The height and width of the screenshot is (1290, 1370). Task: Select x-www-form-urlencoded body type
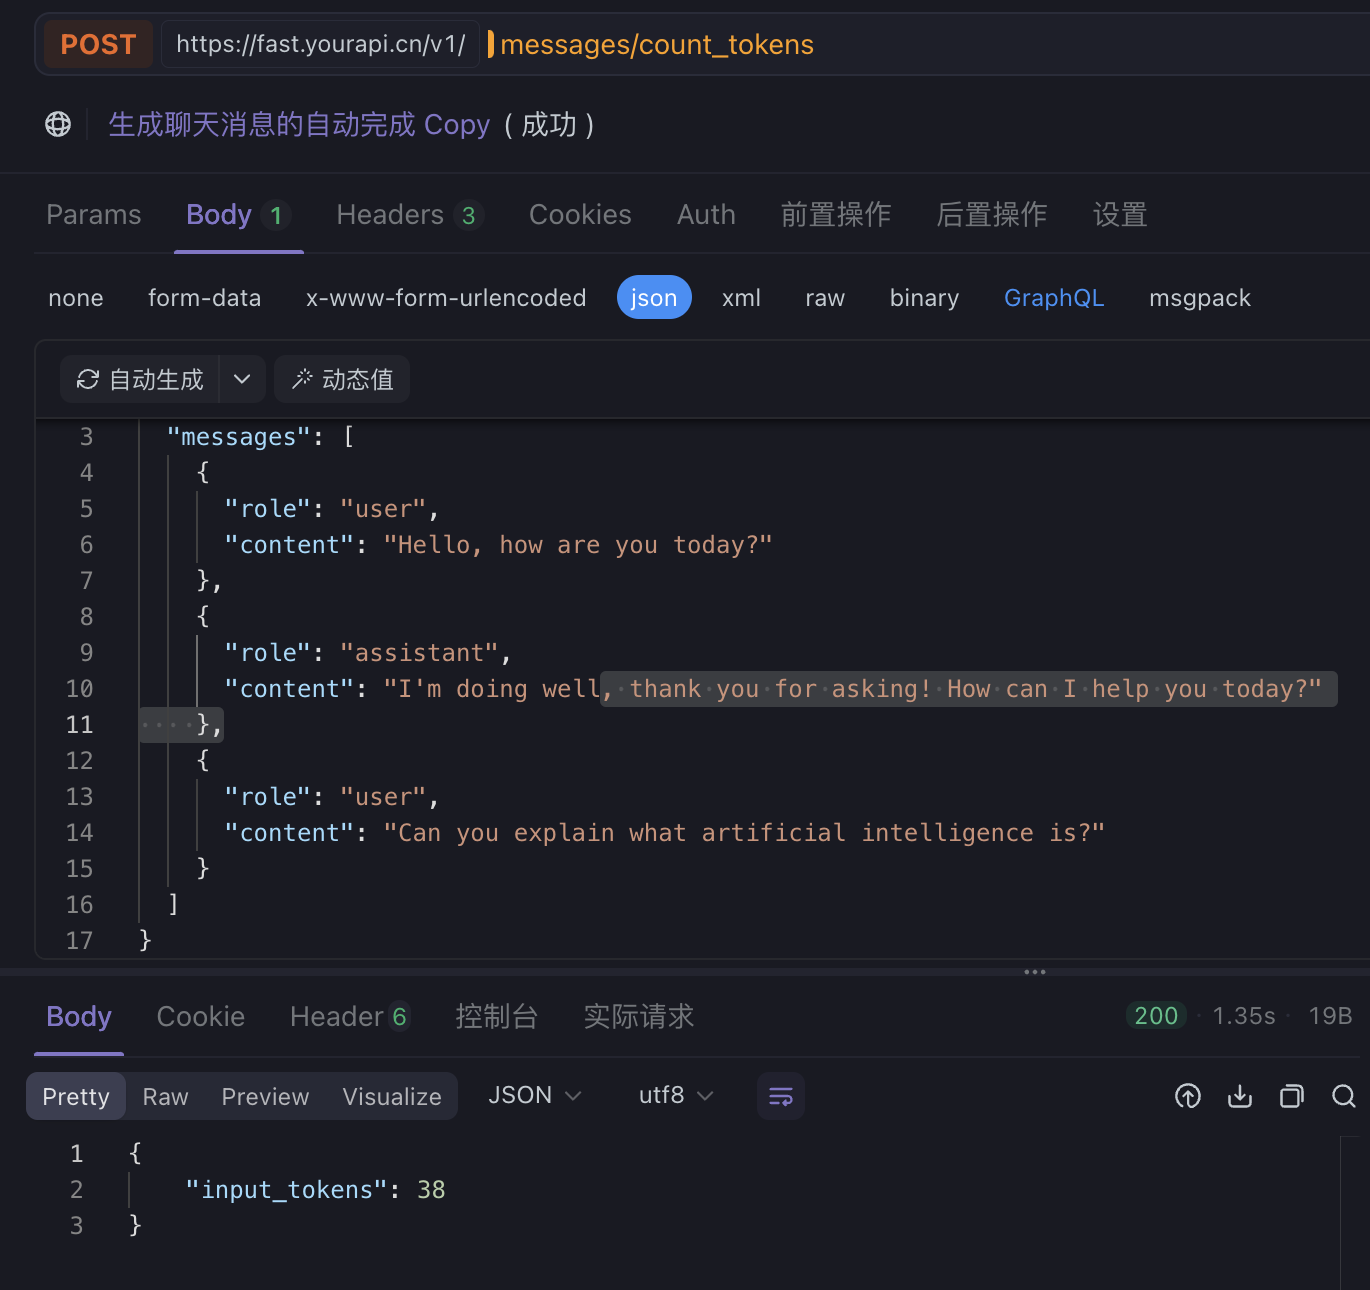tap(446, 298)
